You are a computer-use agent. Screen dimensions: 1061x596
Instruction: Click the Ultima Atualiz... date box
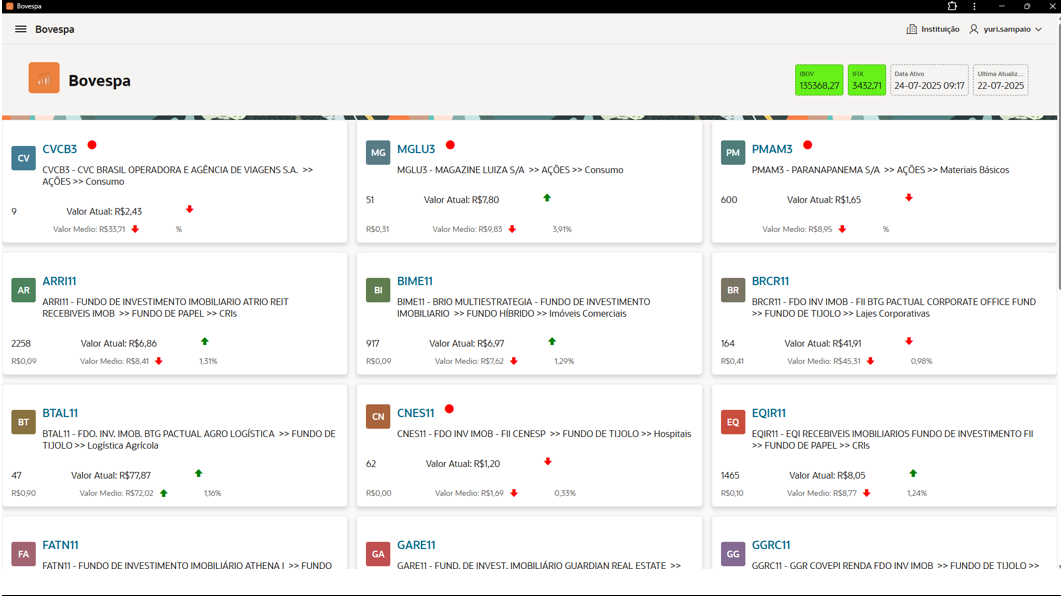pyautogui.click(x=1001, y=80)
